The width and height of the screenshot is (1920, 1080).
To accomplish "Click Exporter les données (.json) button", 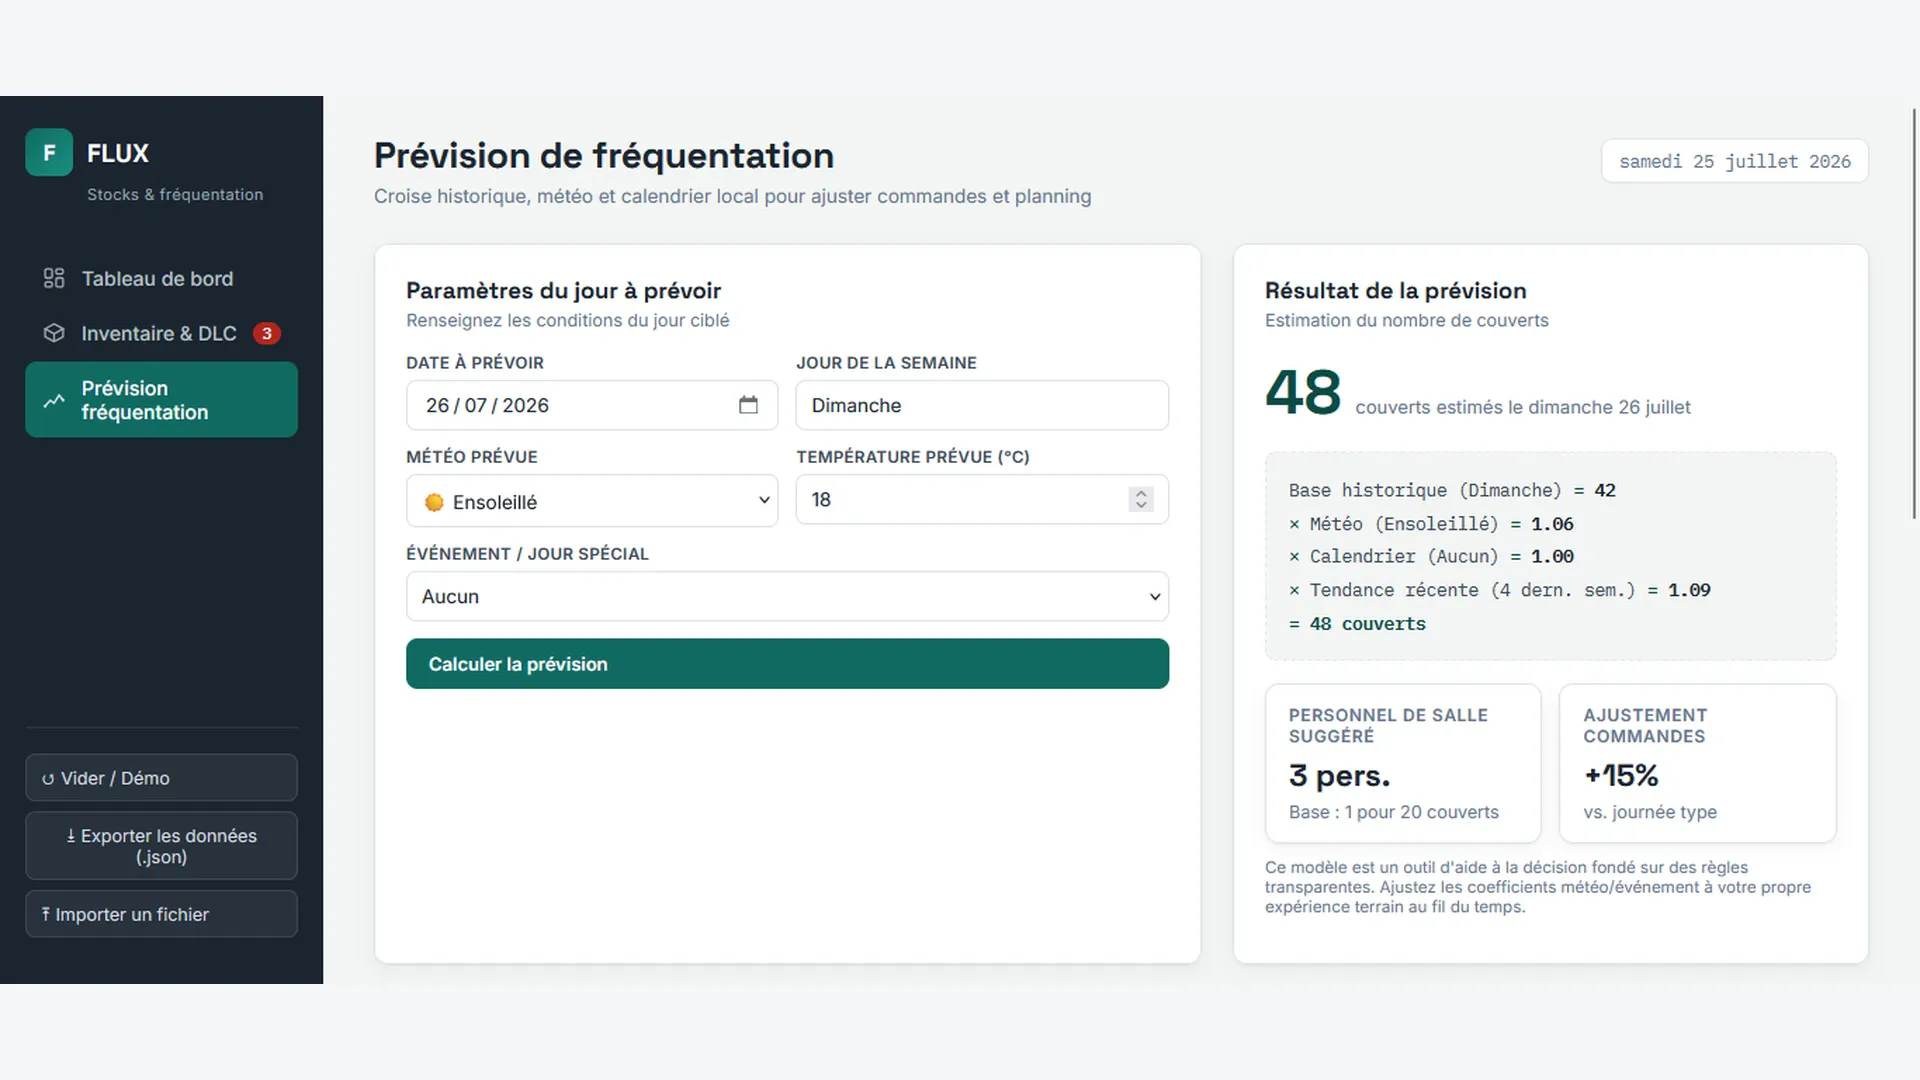I will point(161,846).
